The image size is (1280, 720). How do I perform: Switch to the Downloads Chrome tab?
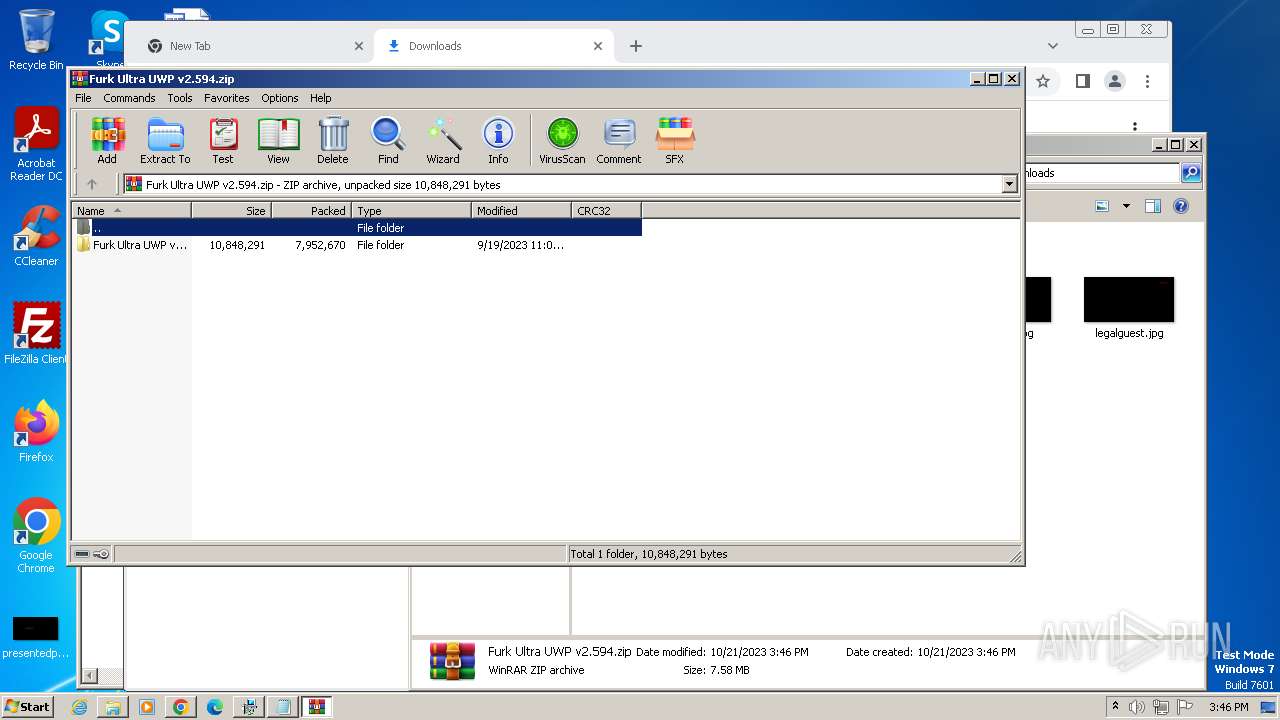coord(495,46)
